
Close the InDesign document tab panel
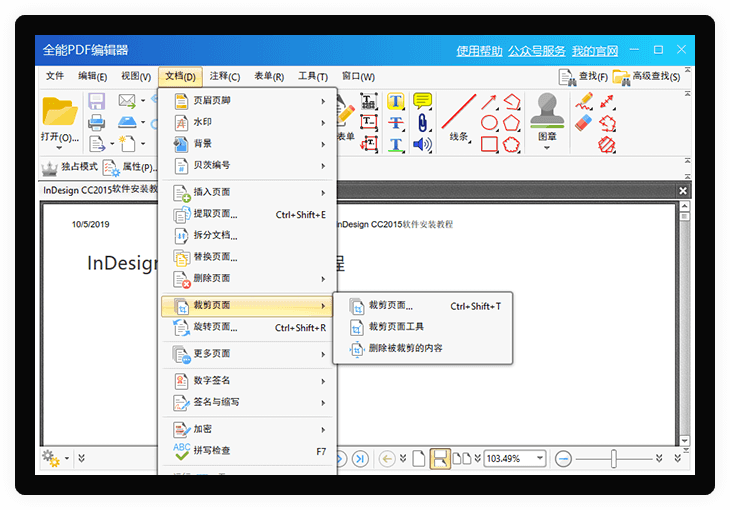coord(683,190)
